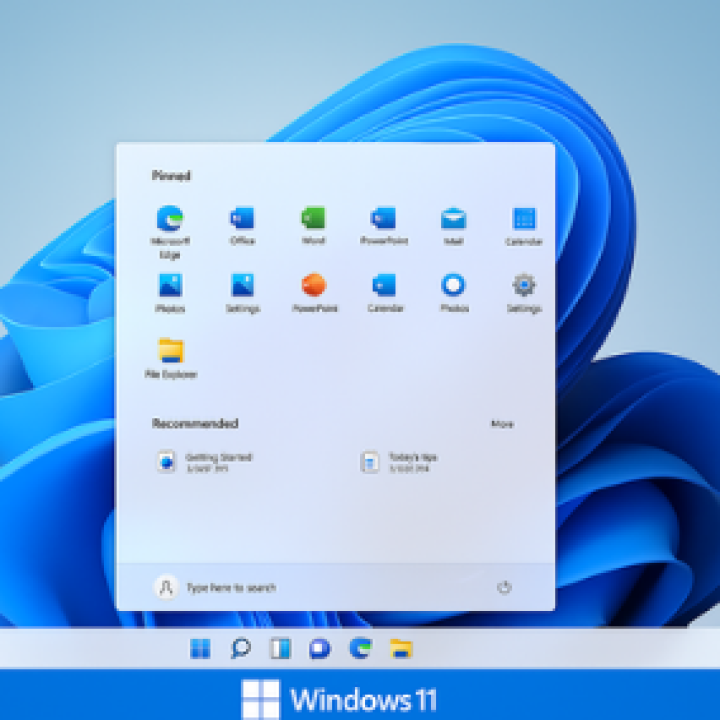
Task: Open File Explorer from the taskbar
Action: 401,649
